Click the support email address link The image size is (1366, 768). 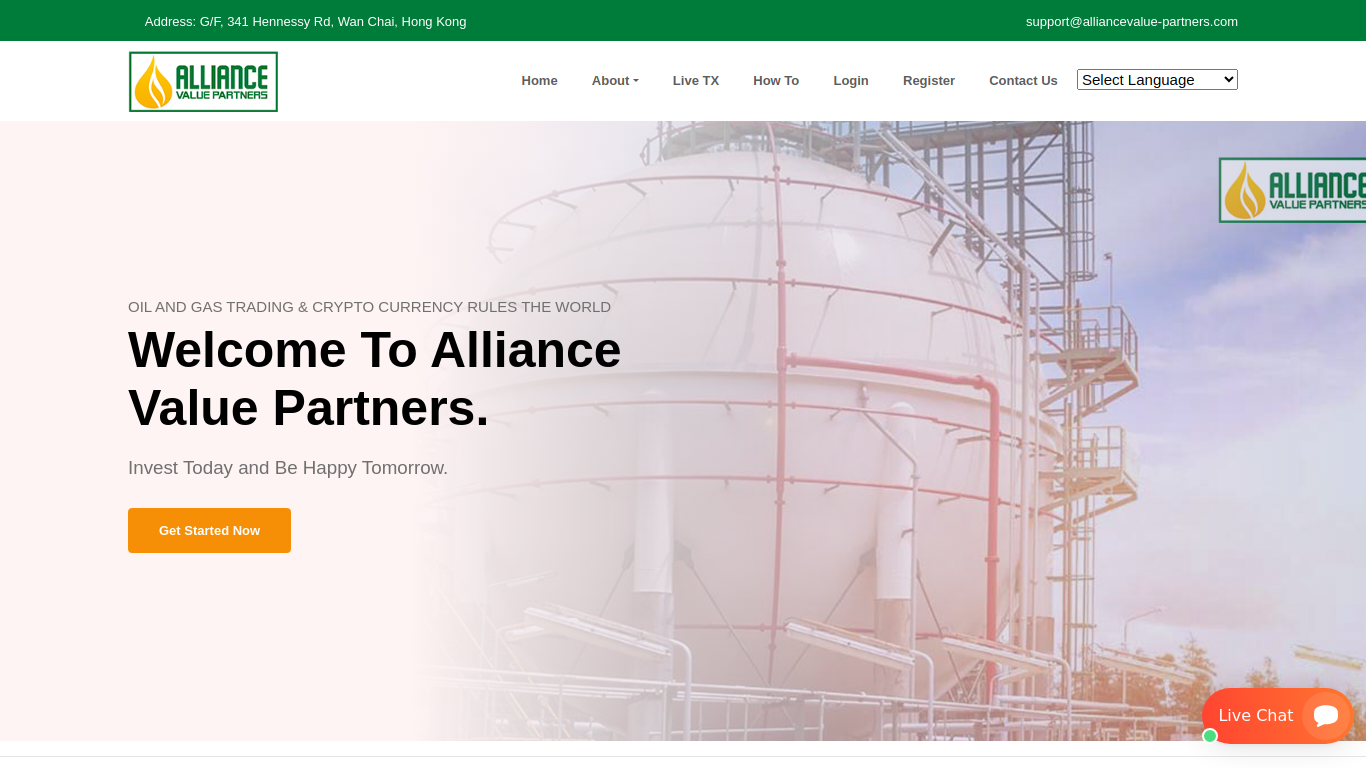tap(1132, 21)
